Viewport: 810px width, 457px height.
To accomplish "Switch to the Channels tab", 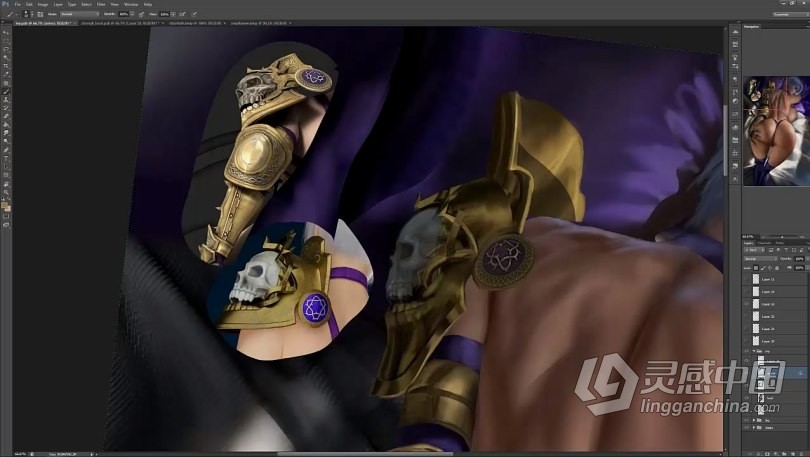I will (764, 243).
